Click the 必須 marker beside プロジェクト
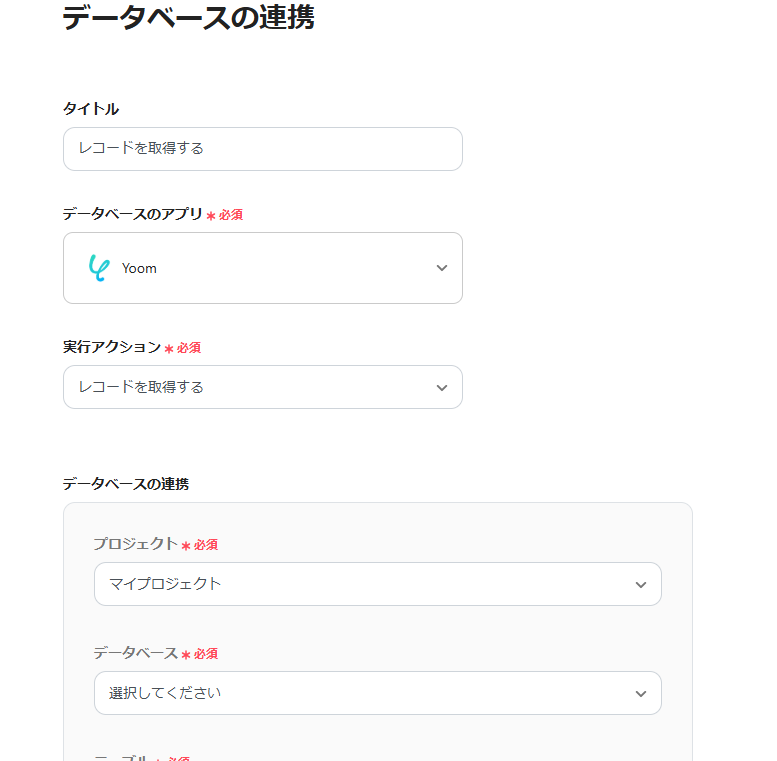777x761 pixels. (x=206, y=545)
